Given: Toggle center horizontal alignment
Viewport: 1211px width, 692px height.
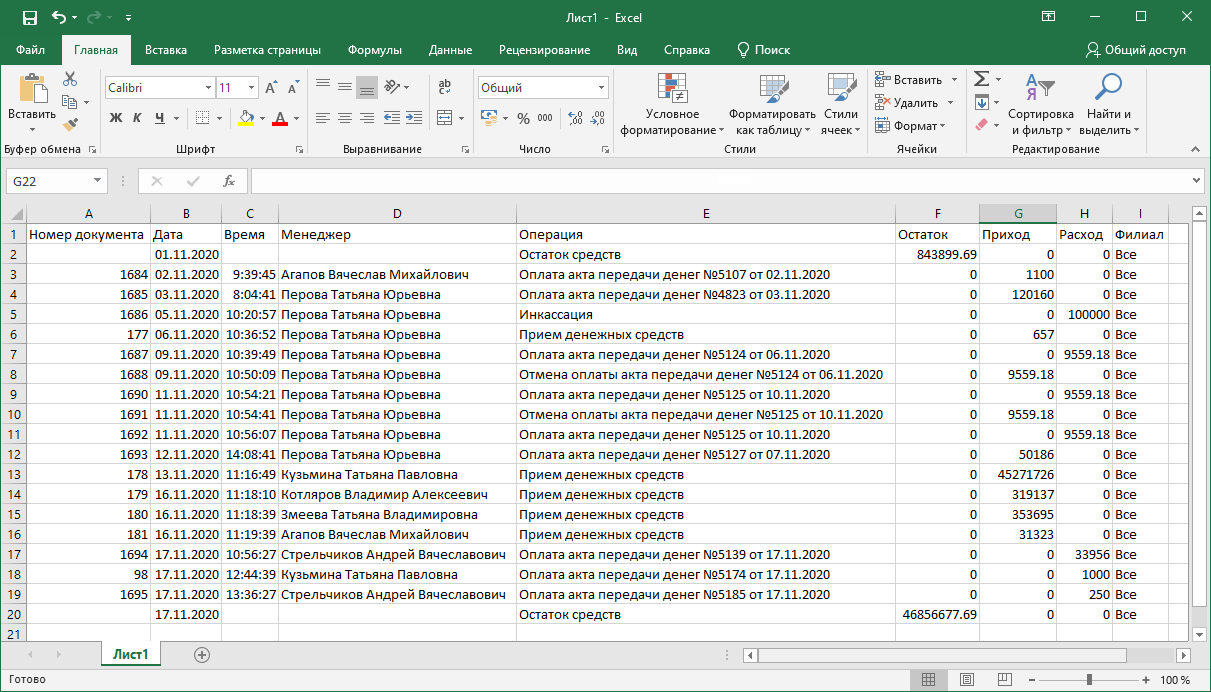Looking at the screenshot, I should (x=345, y=118).
